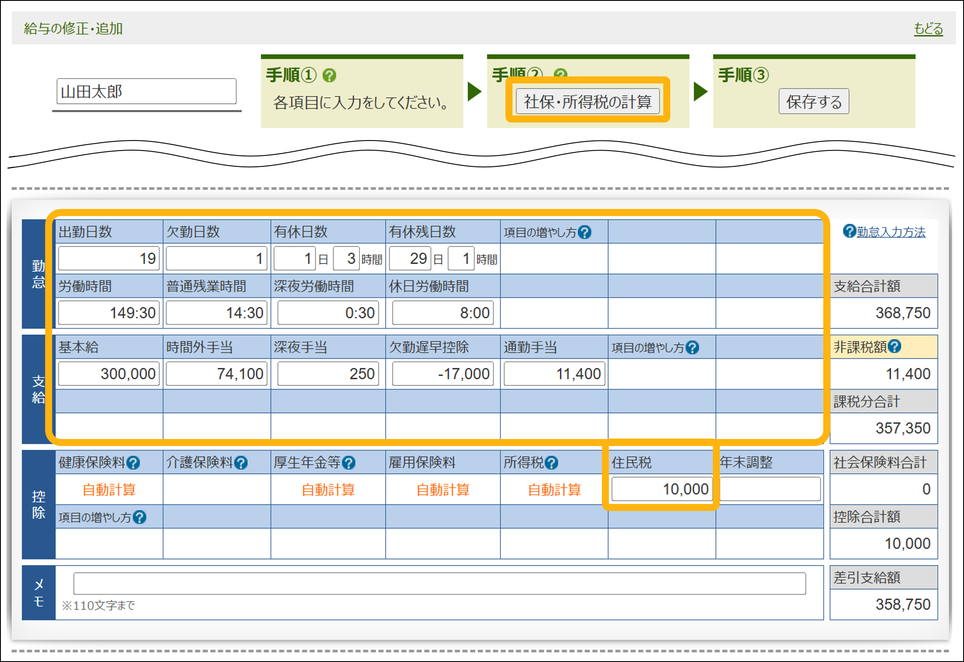Screen dimensions: 964x662
Task: Click the 項目の増やし方 help icon in 控除 section
Action: tap(140, 517)
